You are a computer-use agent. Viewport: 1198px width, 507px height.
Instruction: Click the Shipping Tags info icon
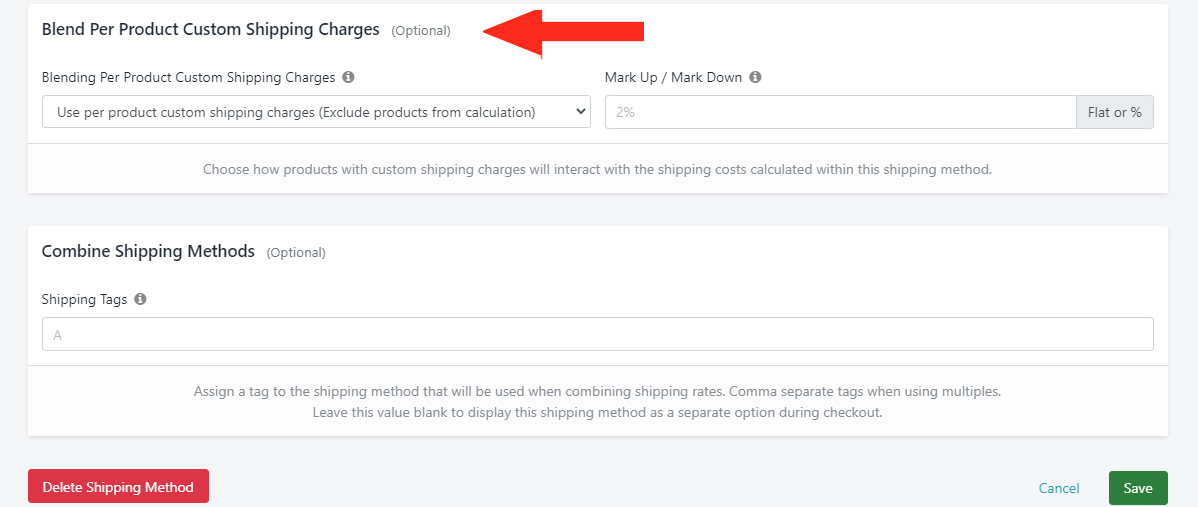point(140,299)
